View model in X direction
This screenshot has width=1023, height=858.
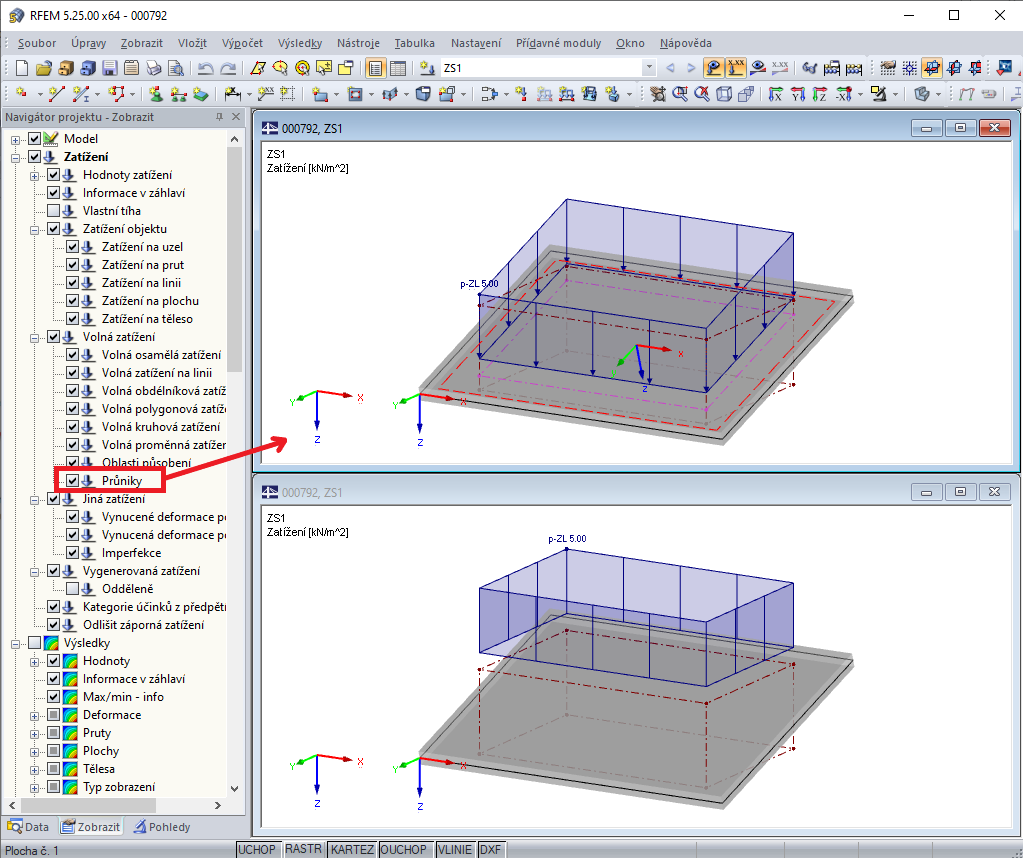click(x=775, y=94)
